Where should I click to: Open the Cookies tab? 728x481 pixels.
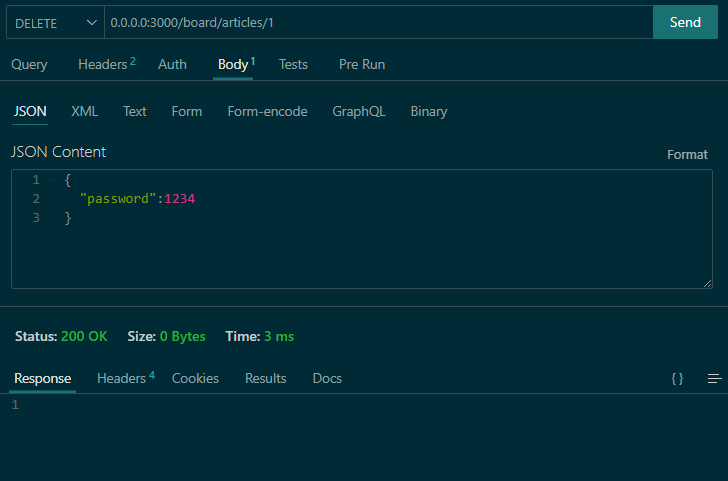pyautogui.click(x=195, y=378)
